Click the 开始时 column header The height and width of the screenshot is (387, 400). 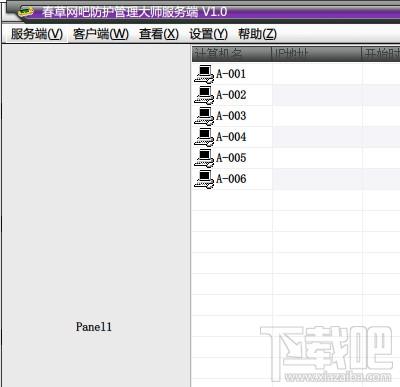[x=381, y=54]
